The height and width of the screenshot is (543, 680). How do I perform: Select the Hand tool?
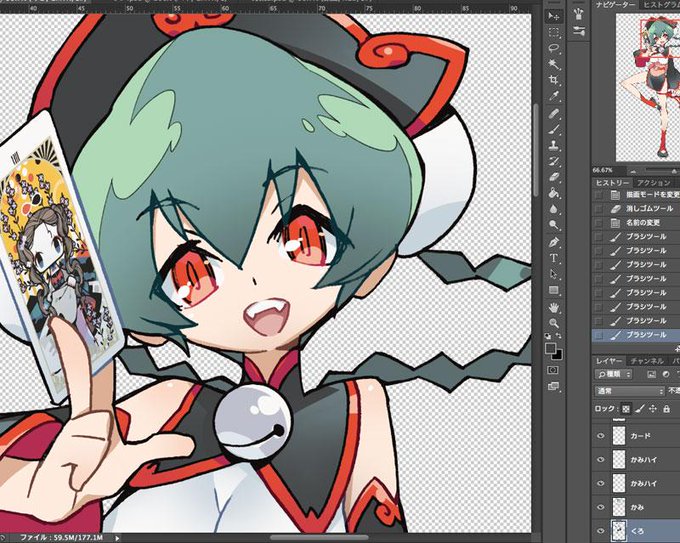tap(554, 307)
